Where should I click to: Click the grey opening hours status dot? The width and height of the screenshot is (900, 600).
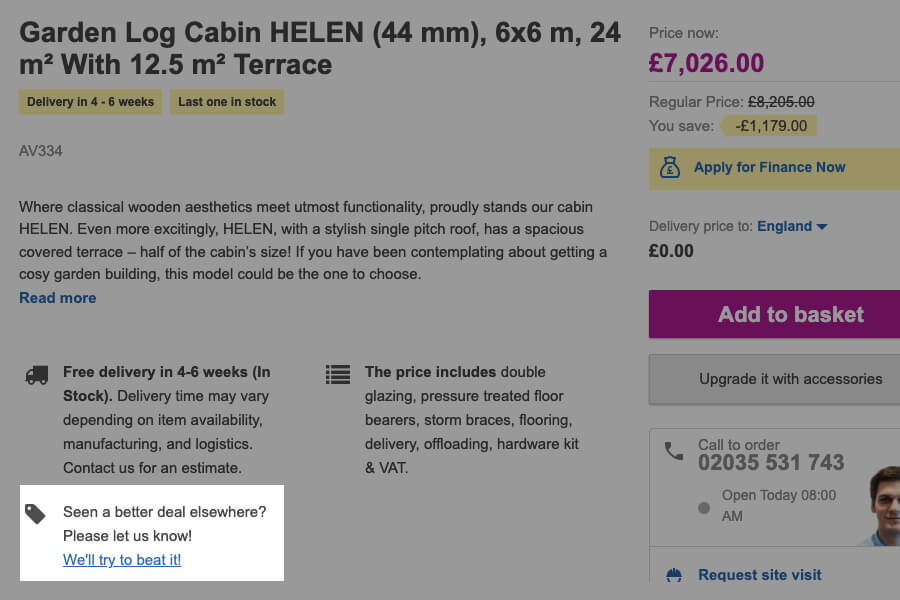click(x=704, y=507)
